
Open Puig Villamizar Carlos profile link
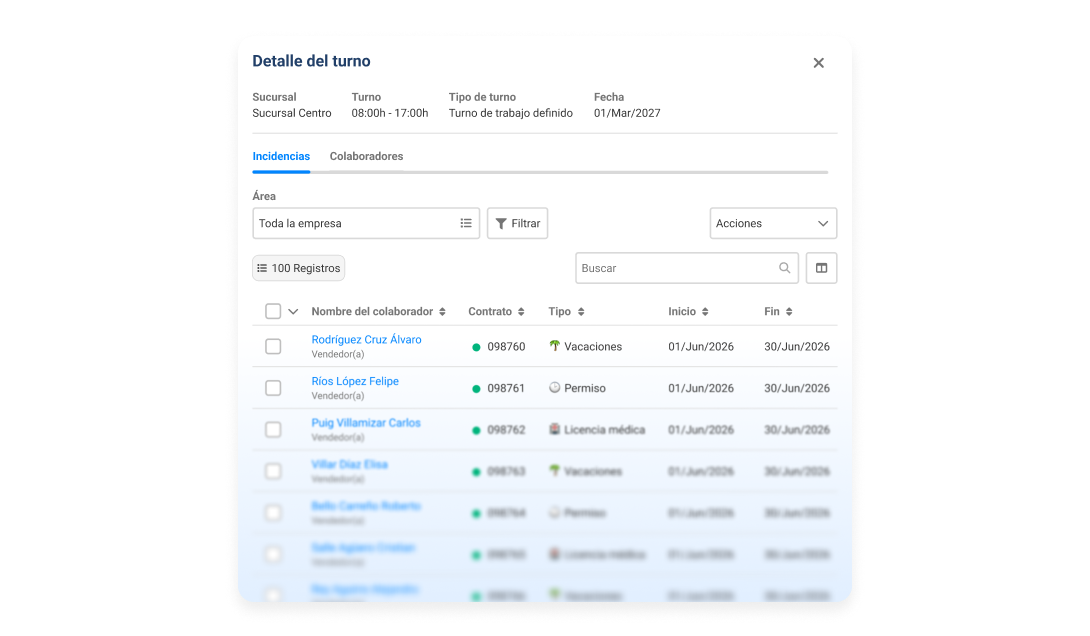366,423
